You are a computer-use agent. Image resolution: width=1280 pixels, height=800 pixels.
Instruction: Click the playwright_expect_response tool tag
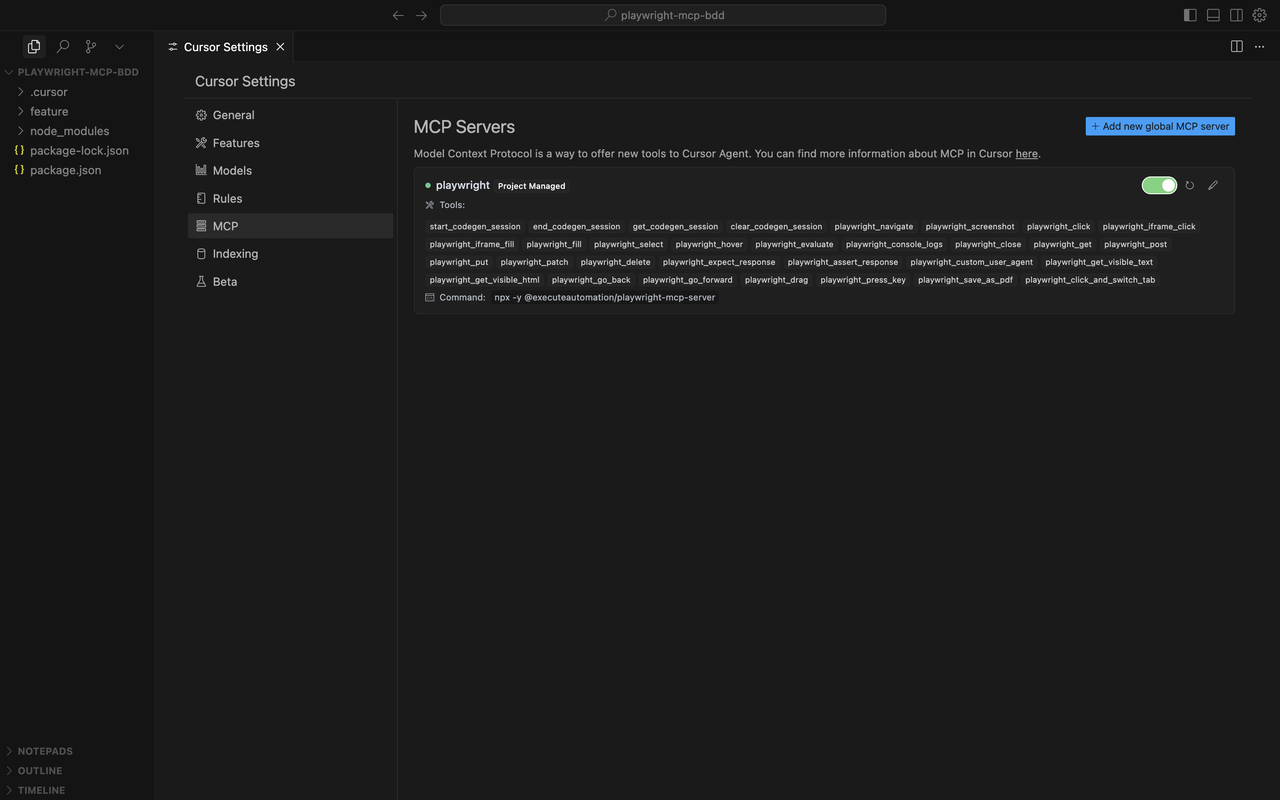point(719,263)
